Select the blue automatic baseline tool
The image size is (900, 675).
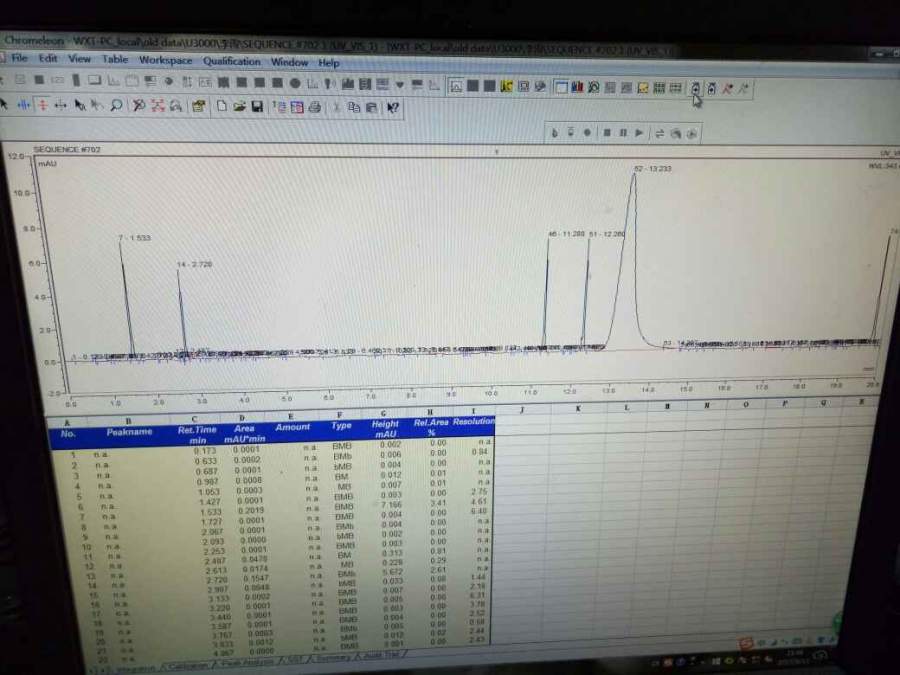[24, 104]
